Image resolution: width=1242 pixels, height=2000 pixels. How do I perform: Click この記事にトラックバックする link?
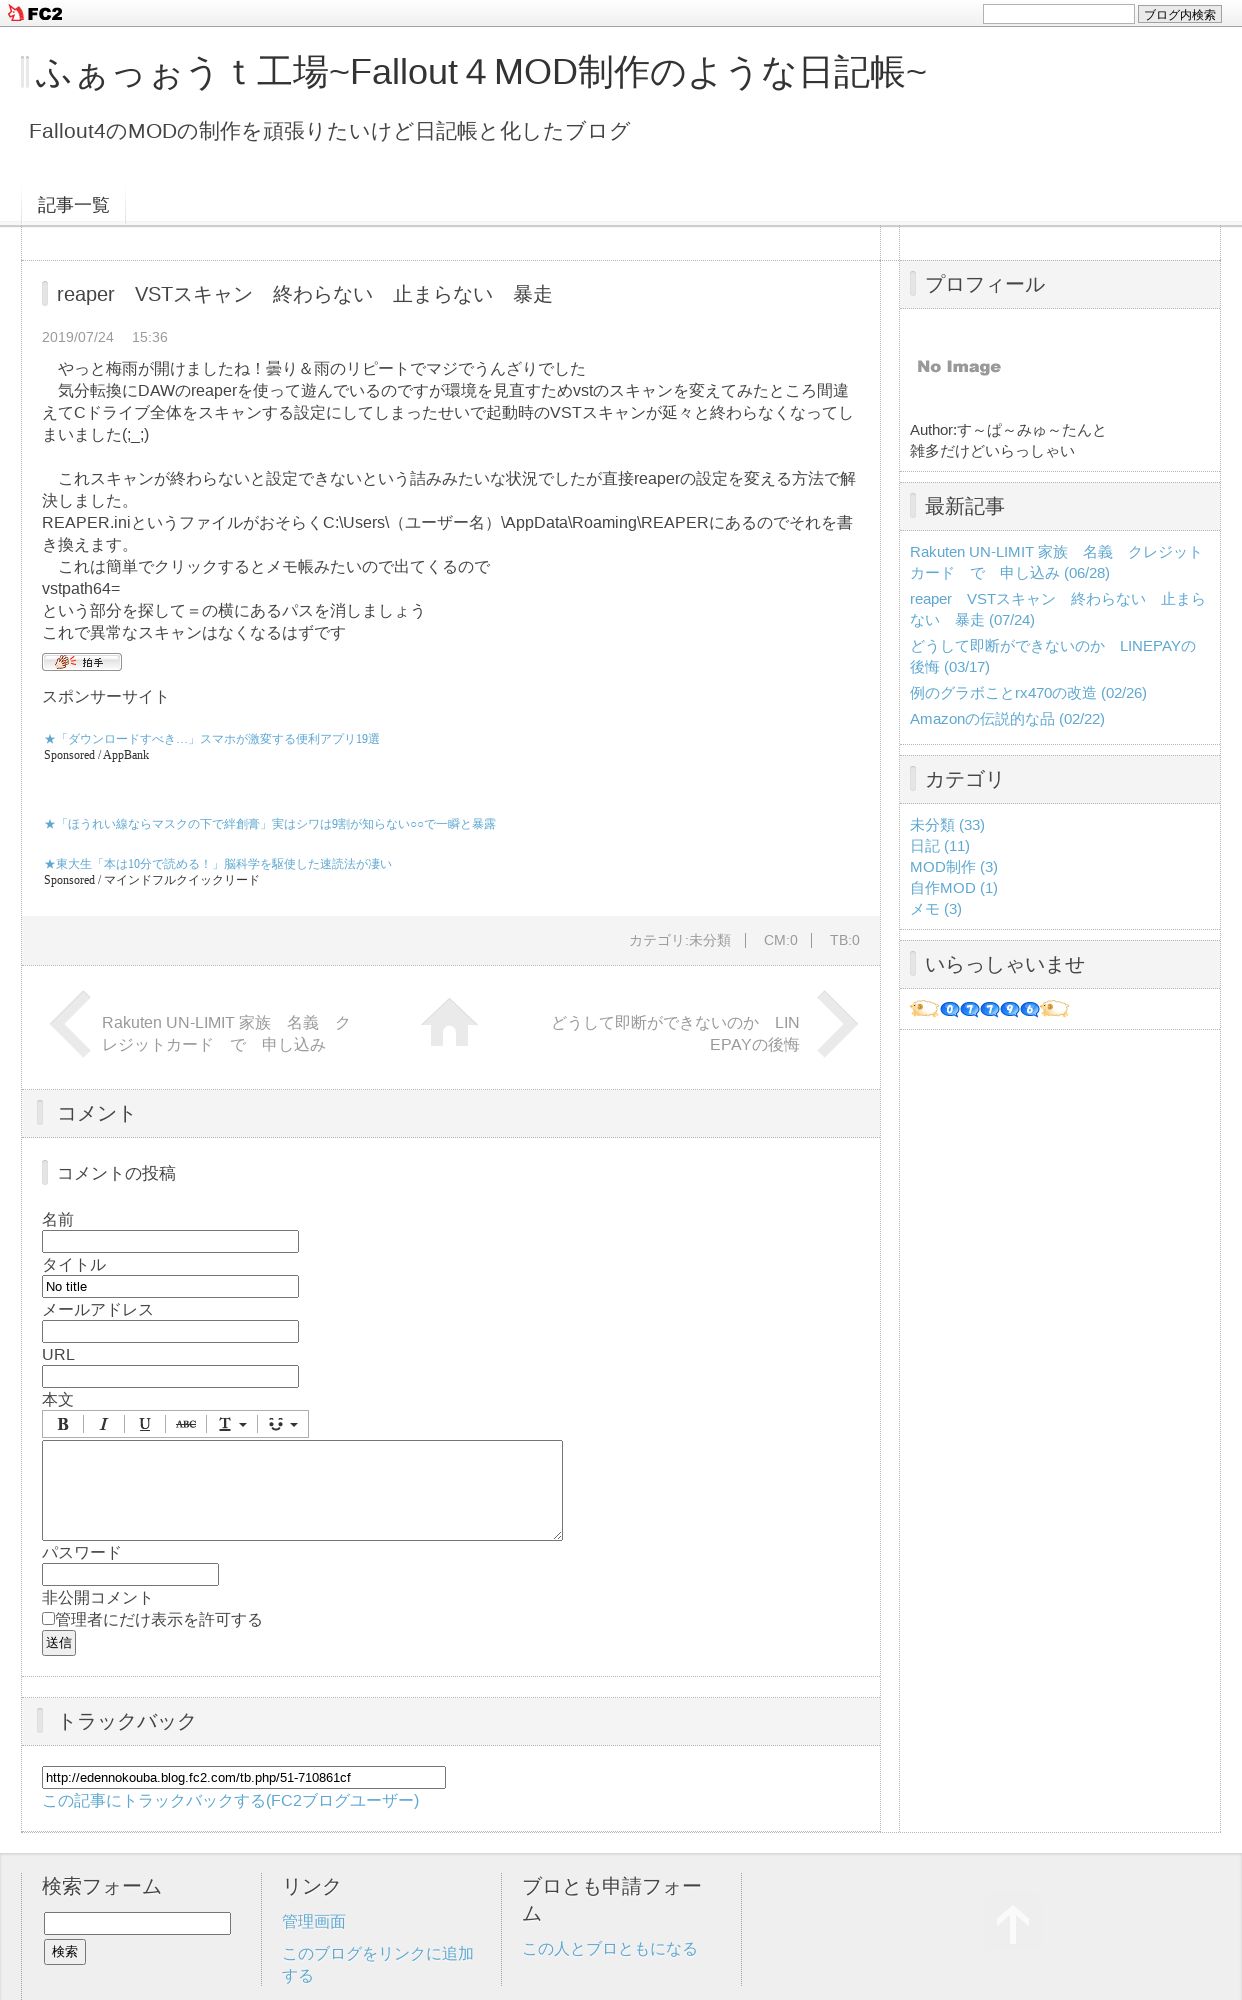click(x=230, y=1800)
